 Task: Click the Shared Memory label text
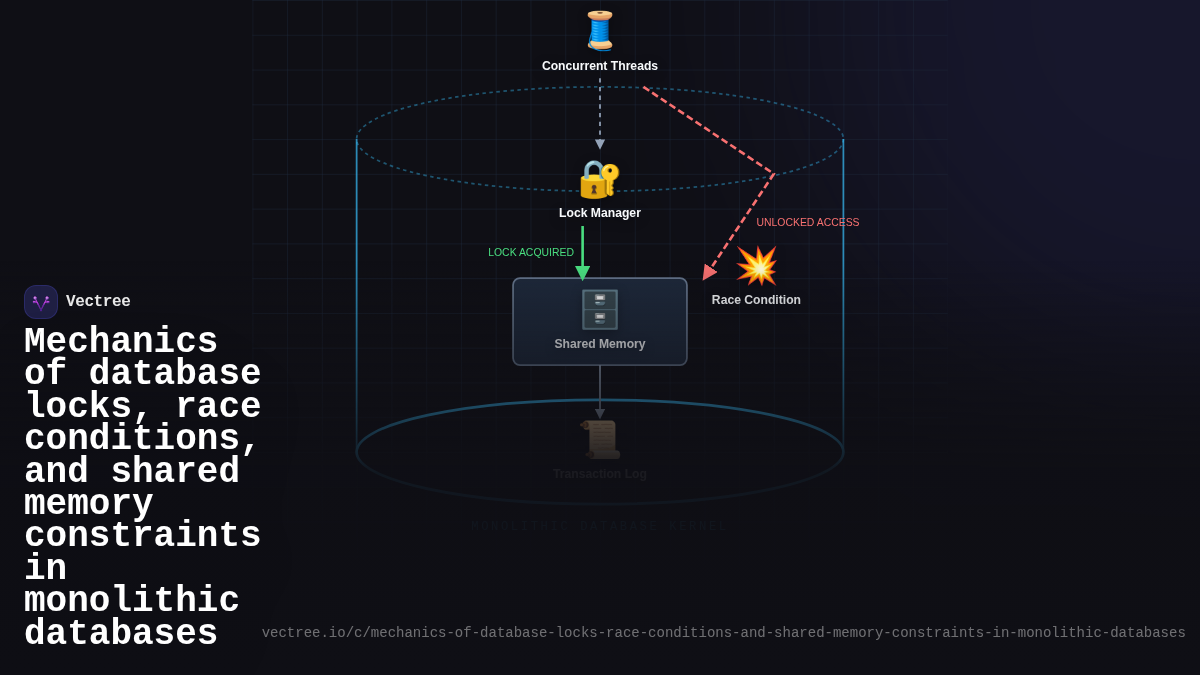tap(600, 344)
